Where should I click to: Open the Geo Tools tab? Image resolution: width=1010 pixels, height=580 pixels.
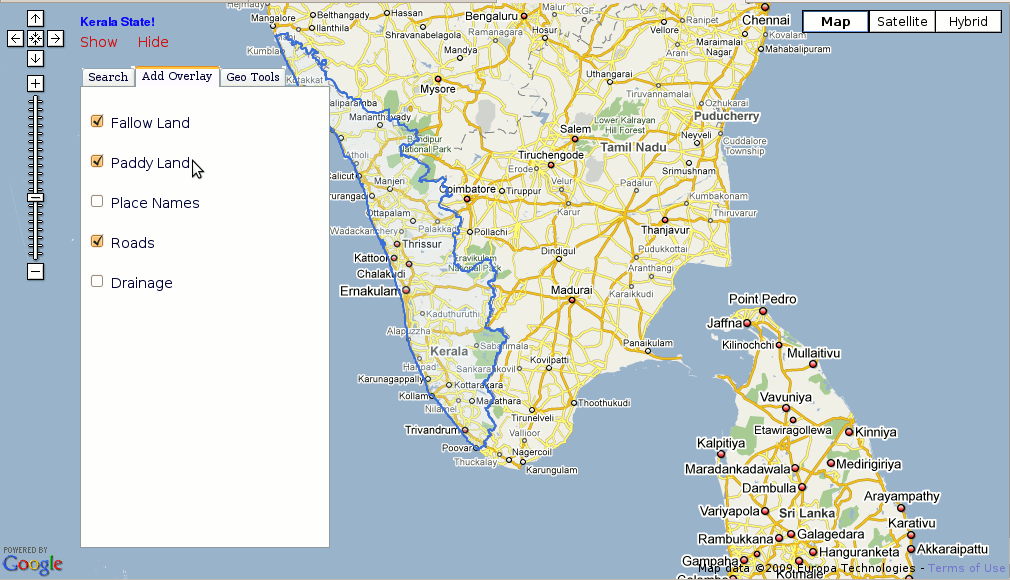(x=252, y=76)
